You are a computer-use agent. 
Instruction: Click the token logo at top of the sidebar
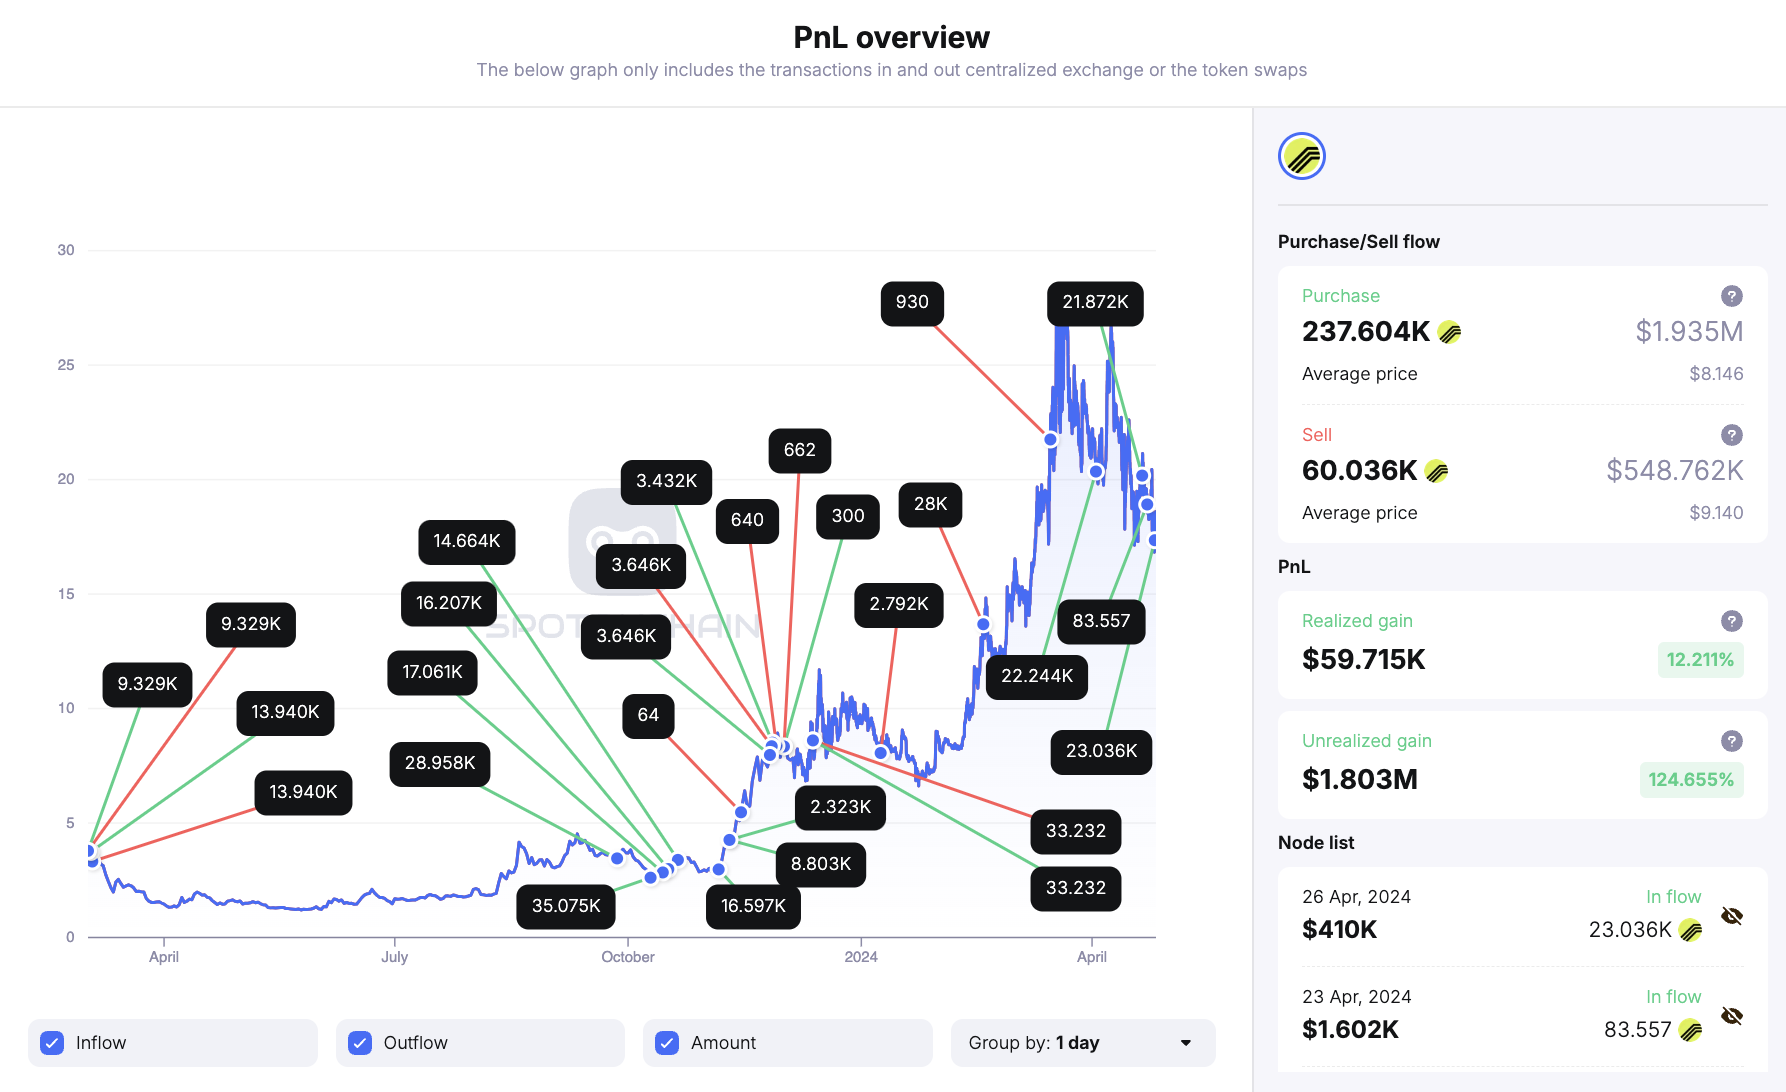pyautogui.click(x=1301, y=156)
